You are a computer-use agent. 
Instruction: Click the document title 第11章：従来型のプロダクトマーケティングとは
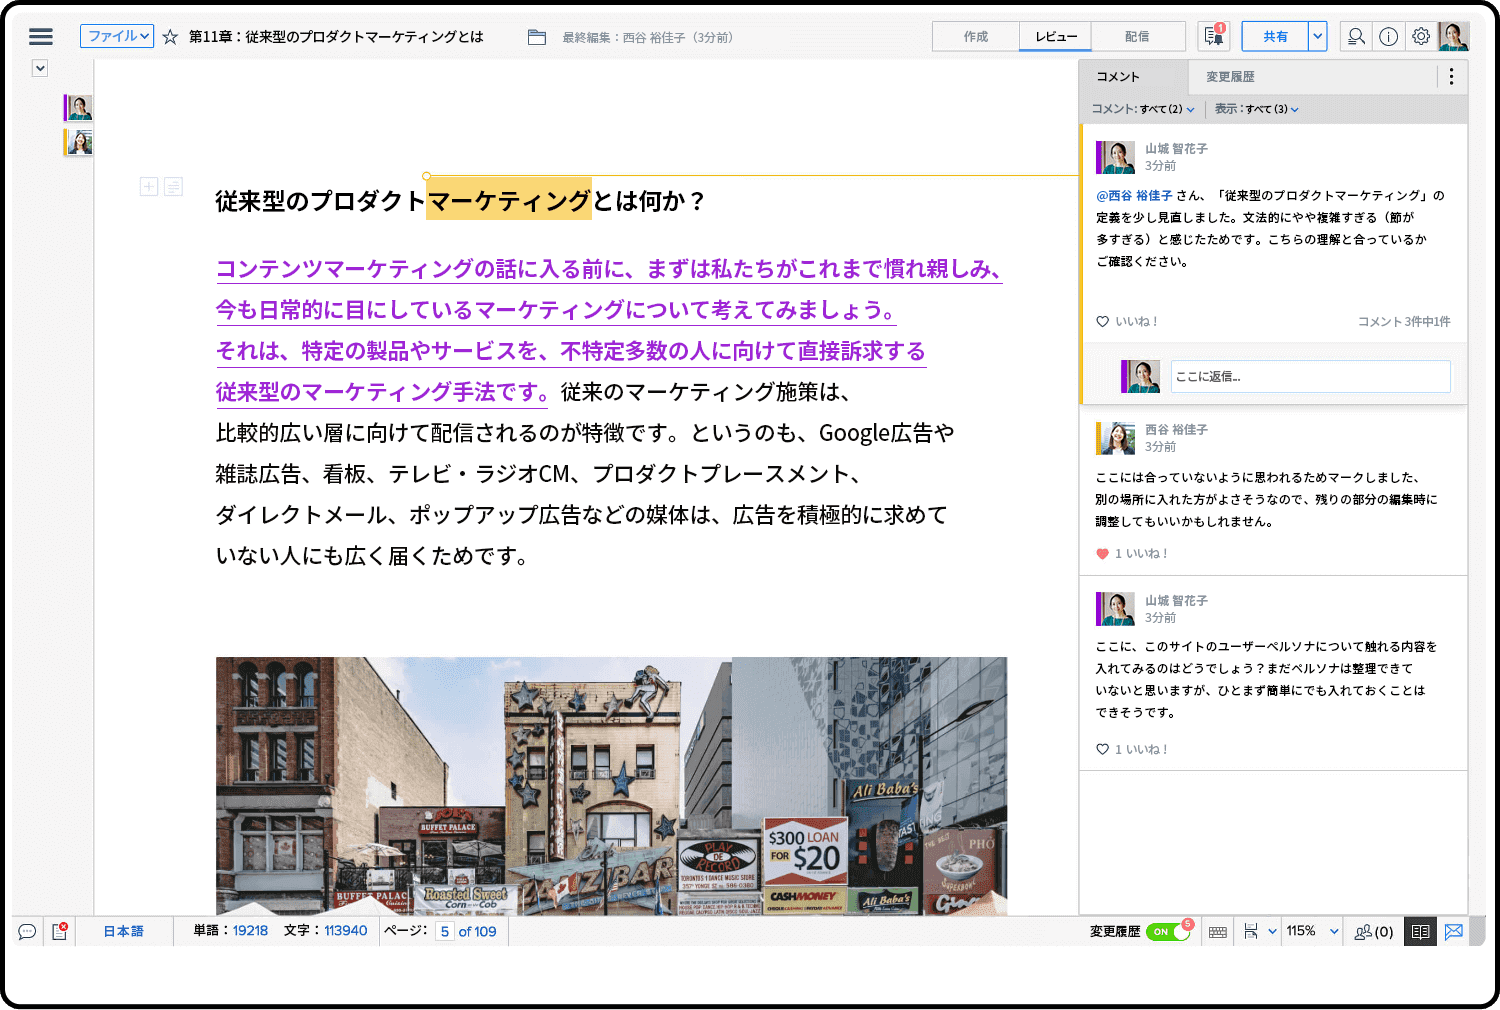tap(336, 37)
